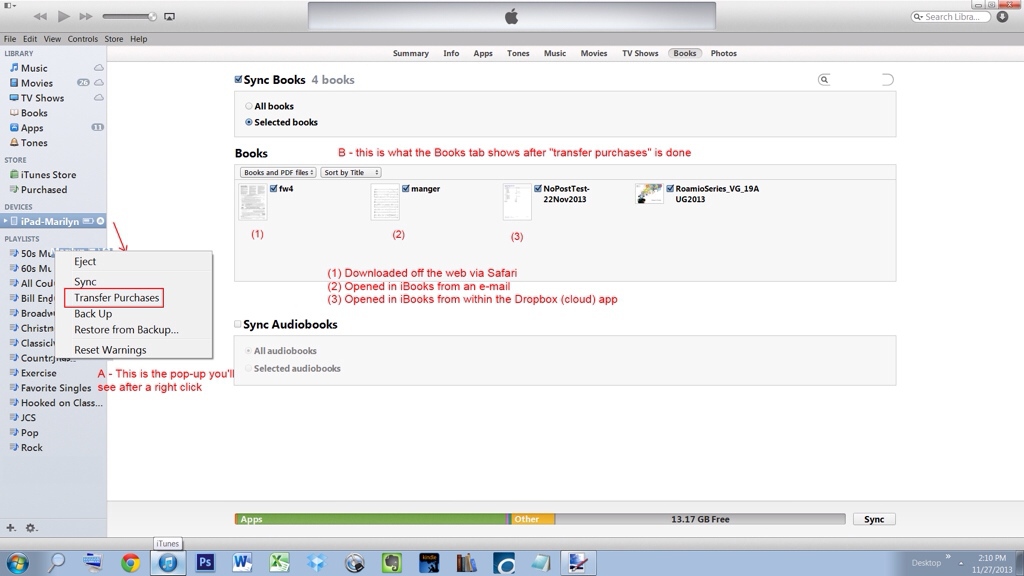Click the cloud icon beside TV Shows
Image resolution: width=1024 pixels, height=576 pixels.
click(99, 98)
